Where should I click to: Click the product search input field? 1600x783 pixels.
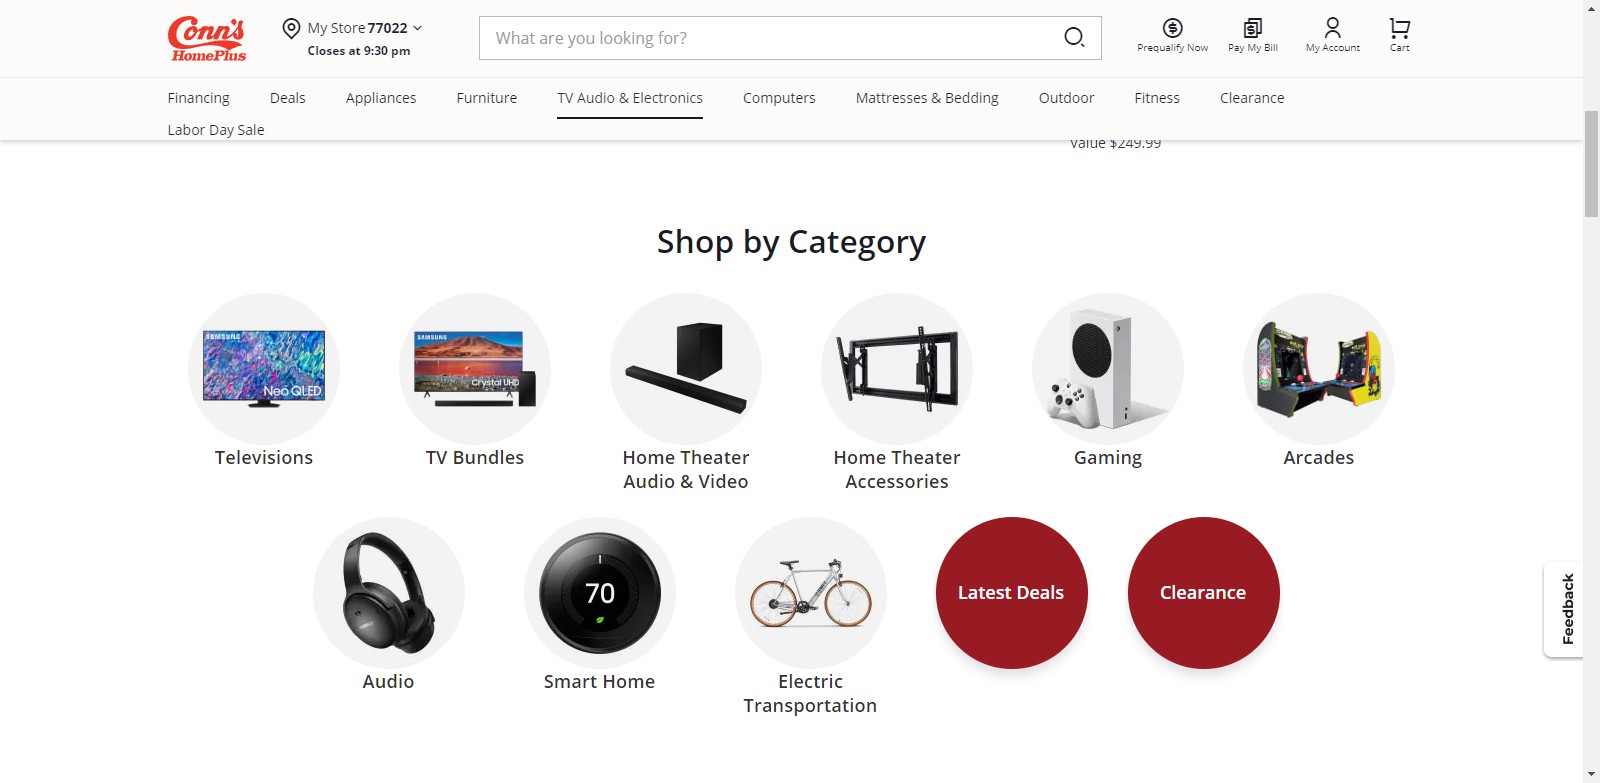(x=770, y=38)
